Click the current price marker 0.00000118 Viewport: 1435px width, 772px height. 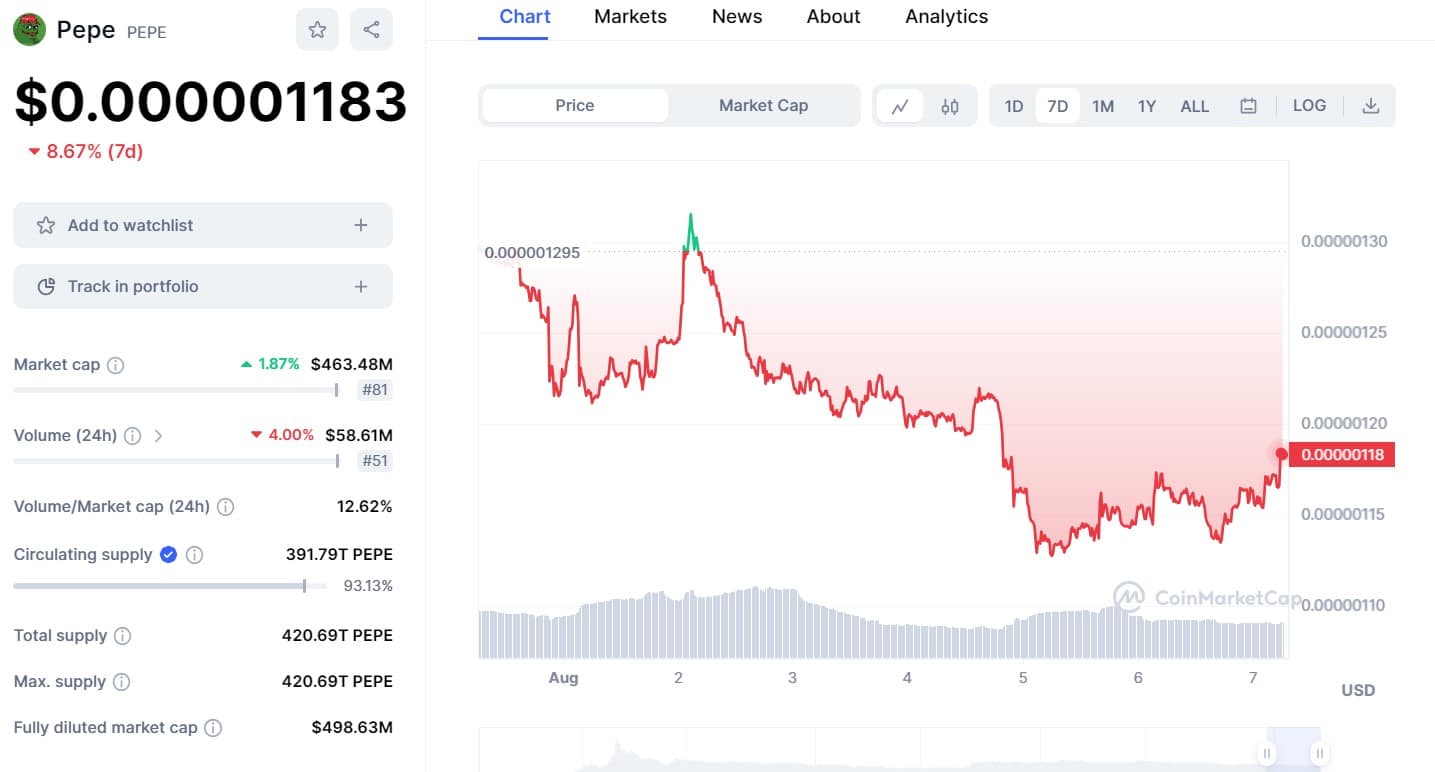pos(1341,455)
